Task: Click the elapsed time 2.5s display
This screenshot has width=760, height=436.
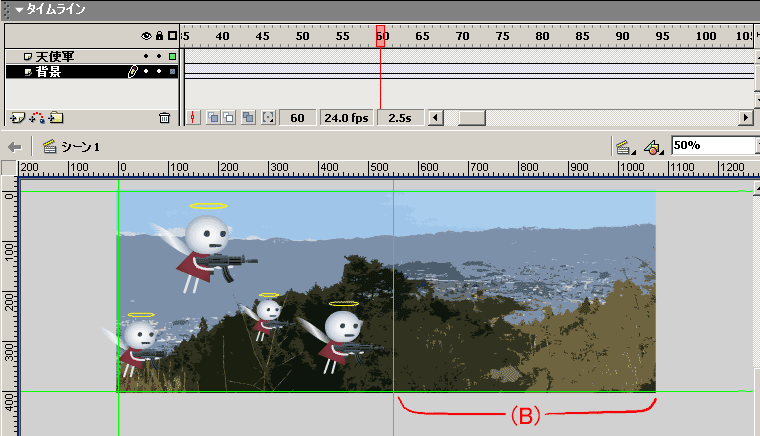Action: tap(400, 118)
